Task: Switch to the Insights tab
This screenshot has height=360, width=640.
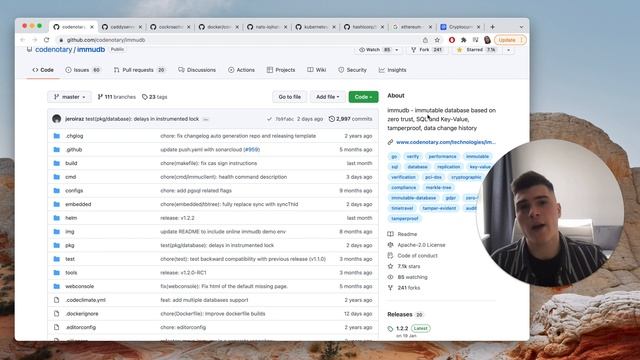Action: (x=393, y=70)
